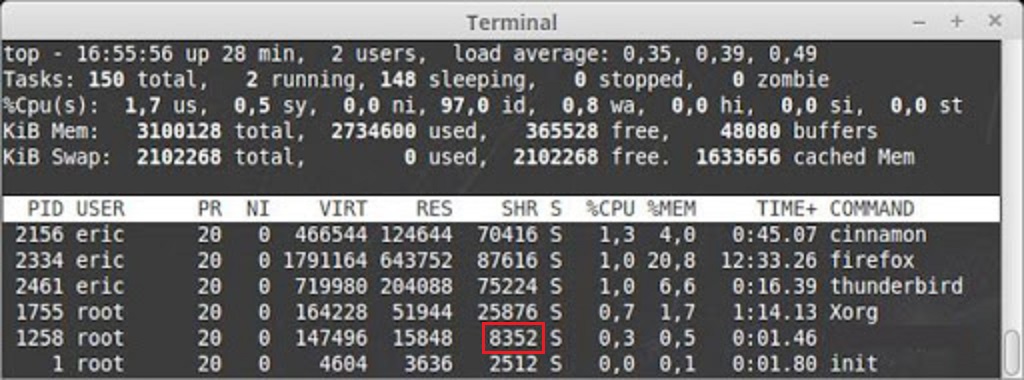Click the init process command name
Viewport: 1024px width, 380px height.
point(854,363)
